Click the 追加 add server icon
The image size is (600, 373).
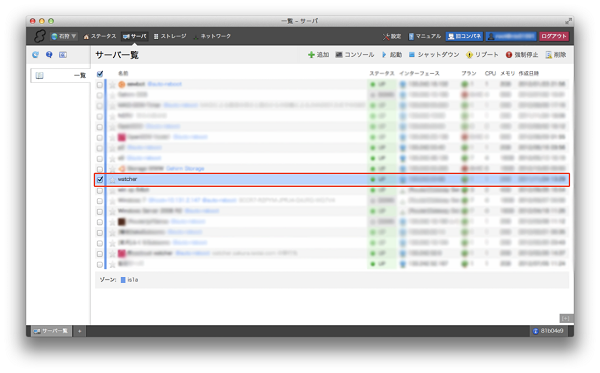coord(311,55)
